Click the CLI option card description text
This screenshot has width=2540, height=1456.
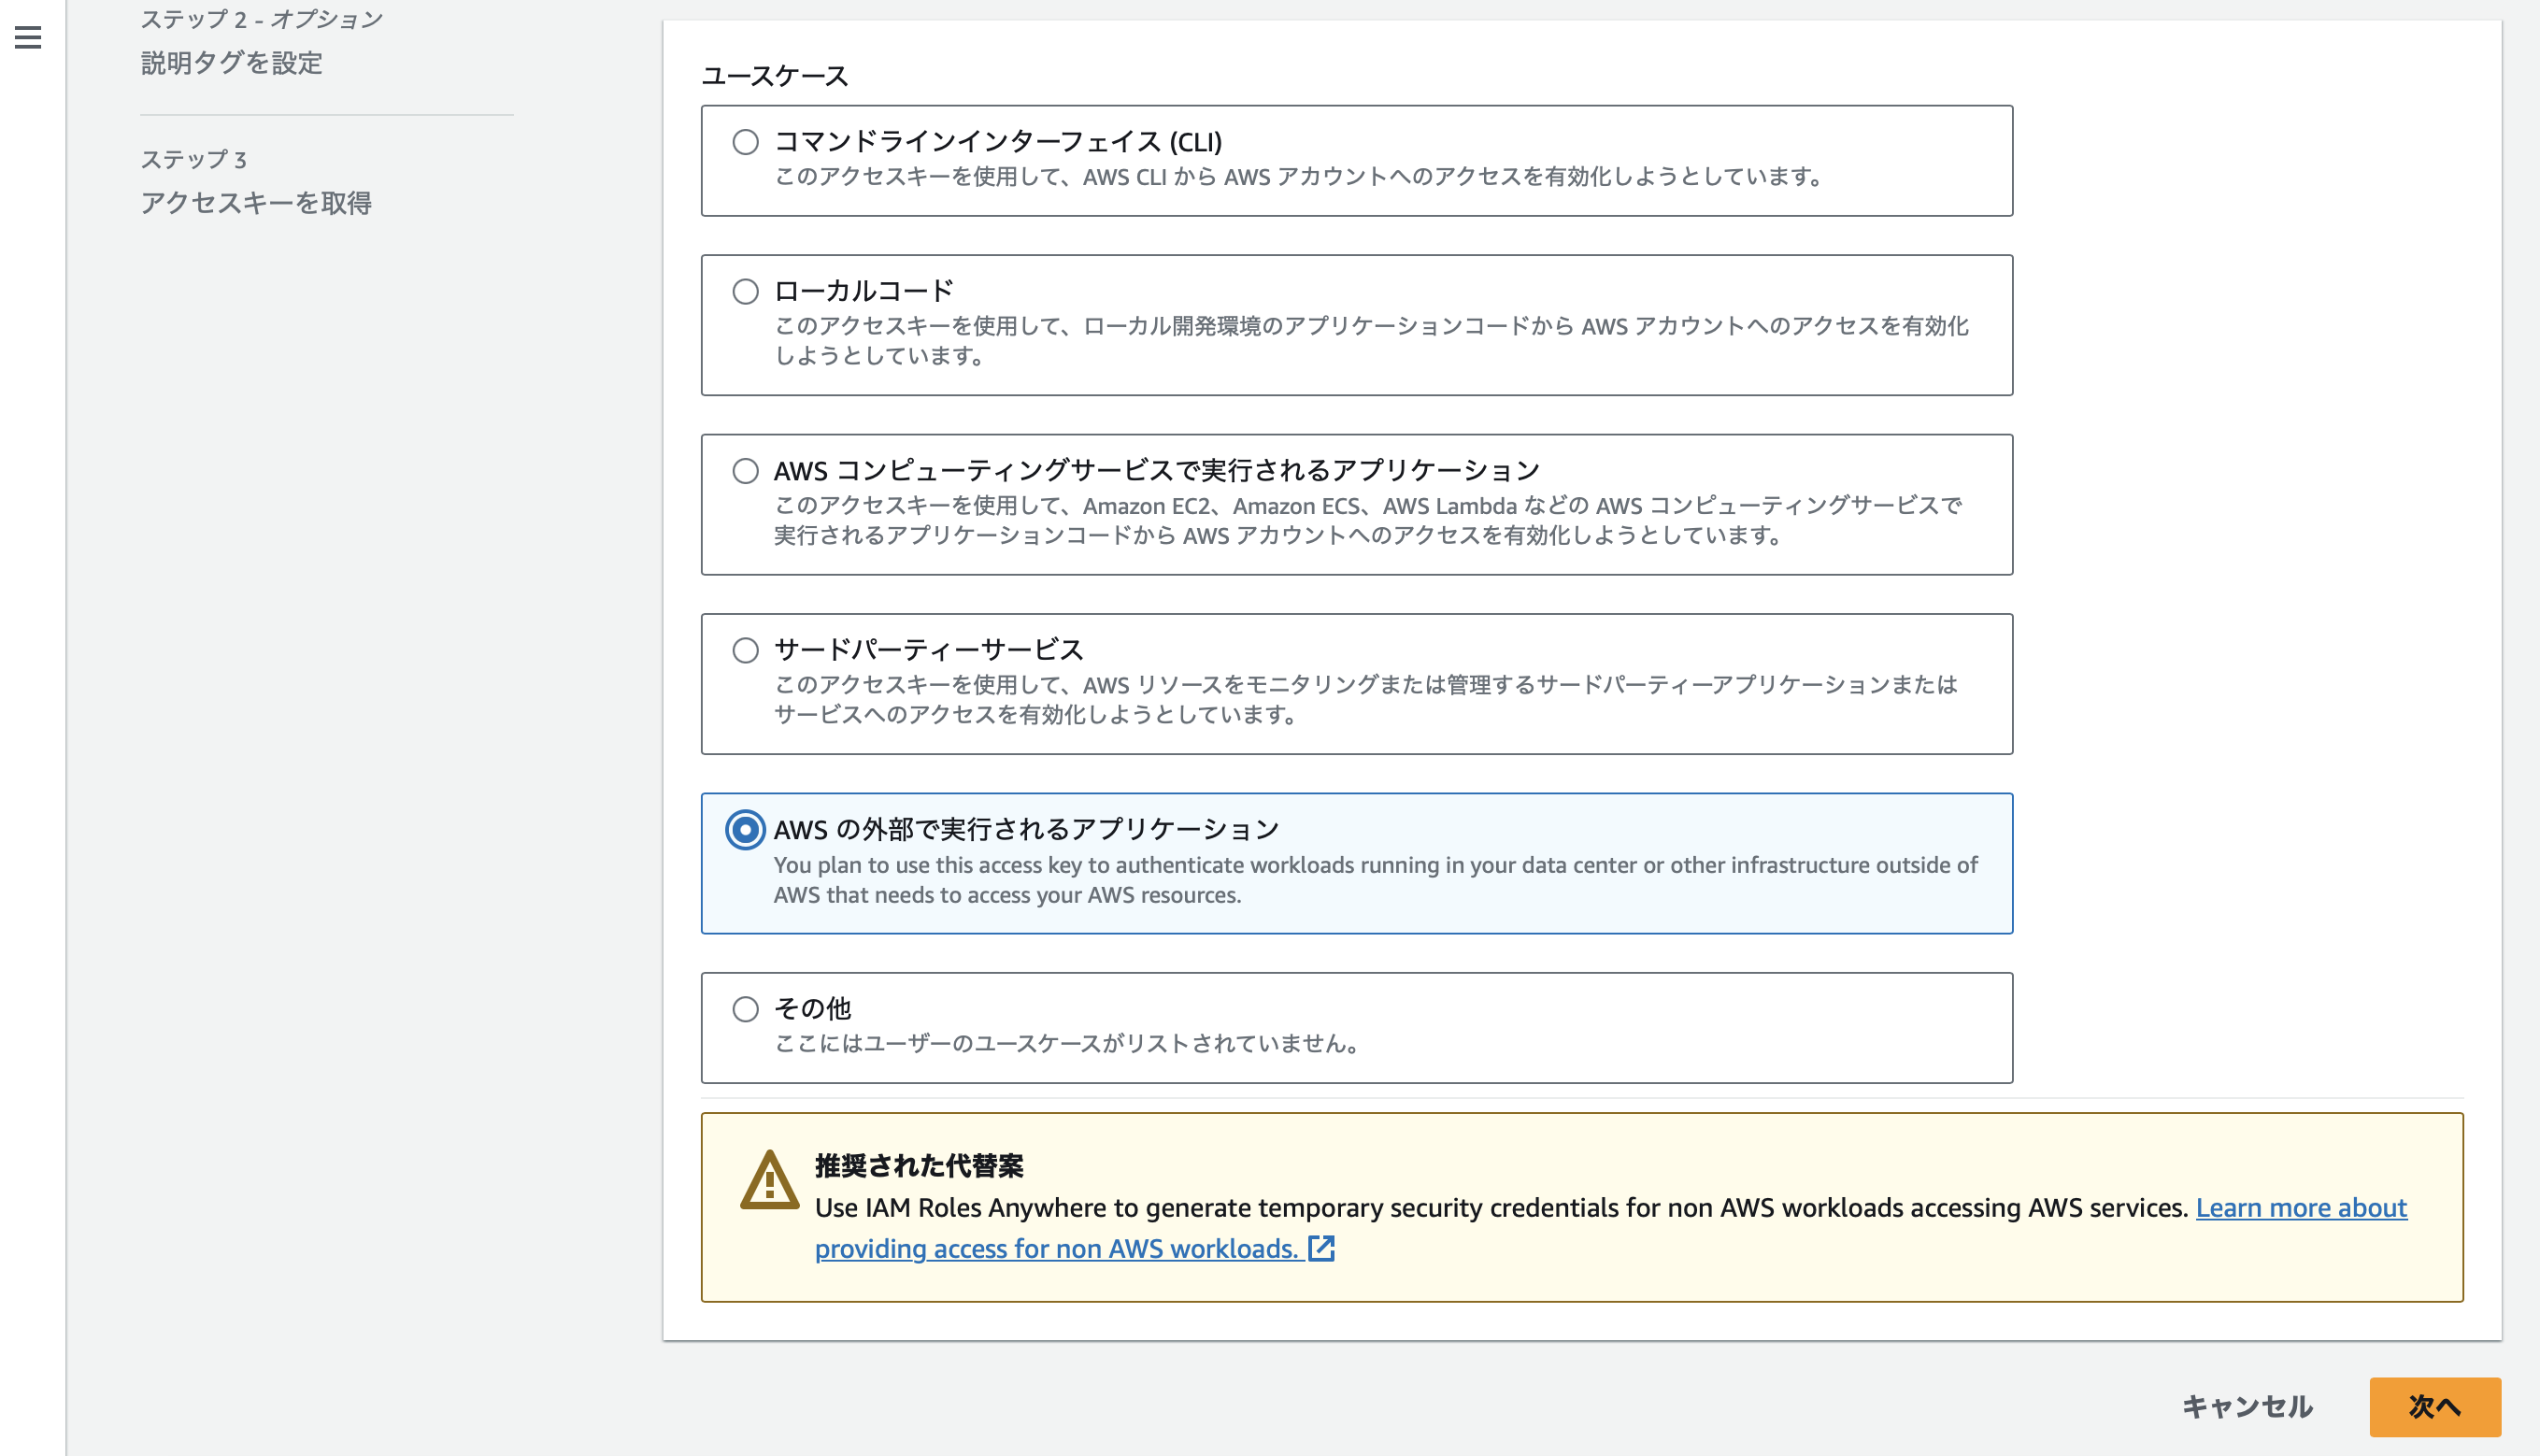click(x=1298, y=177)
